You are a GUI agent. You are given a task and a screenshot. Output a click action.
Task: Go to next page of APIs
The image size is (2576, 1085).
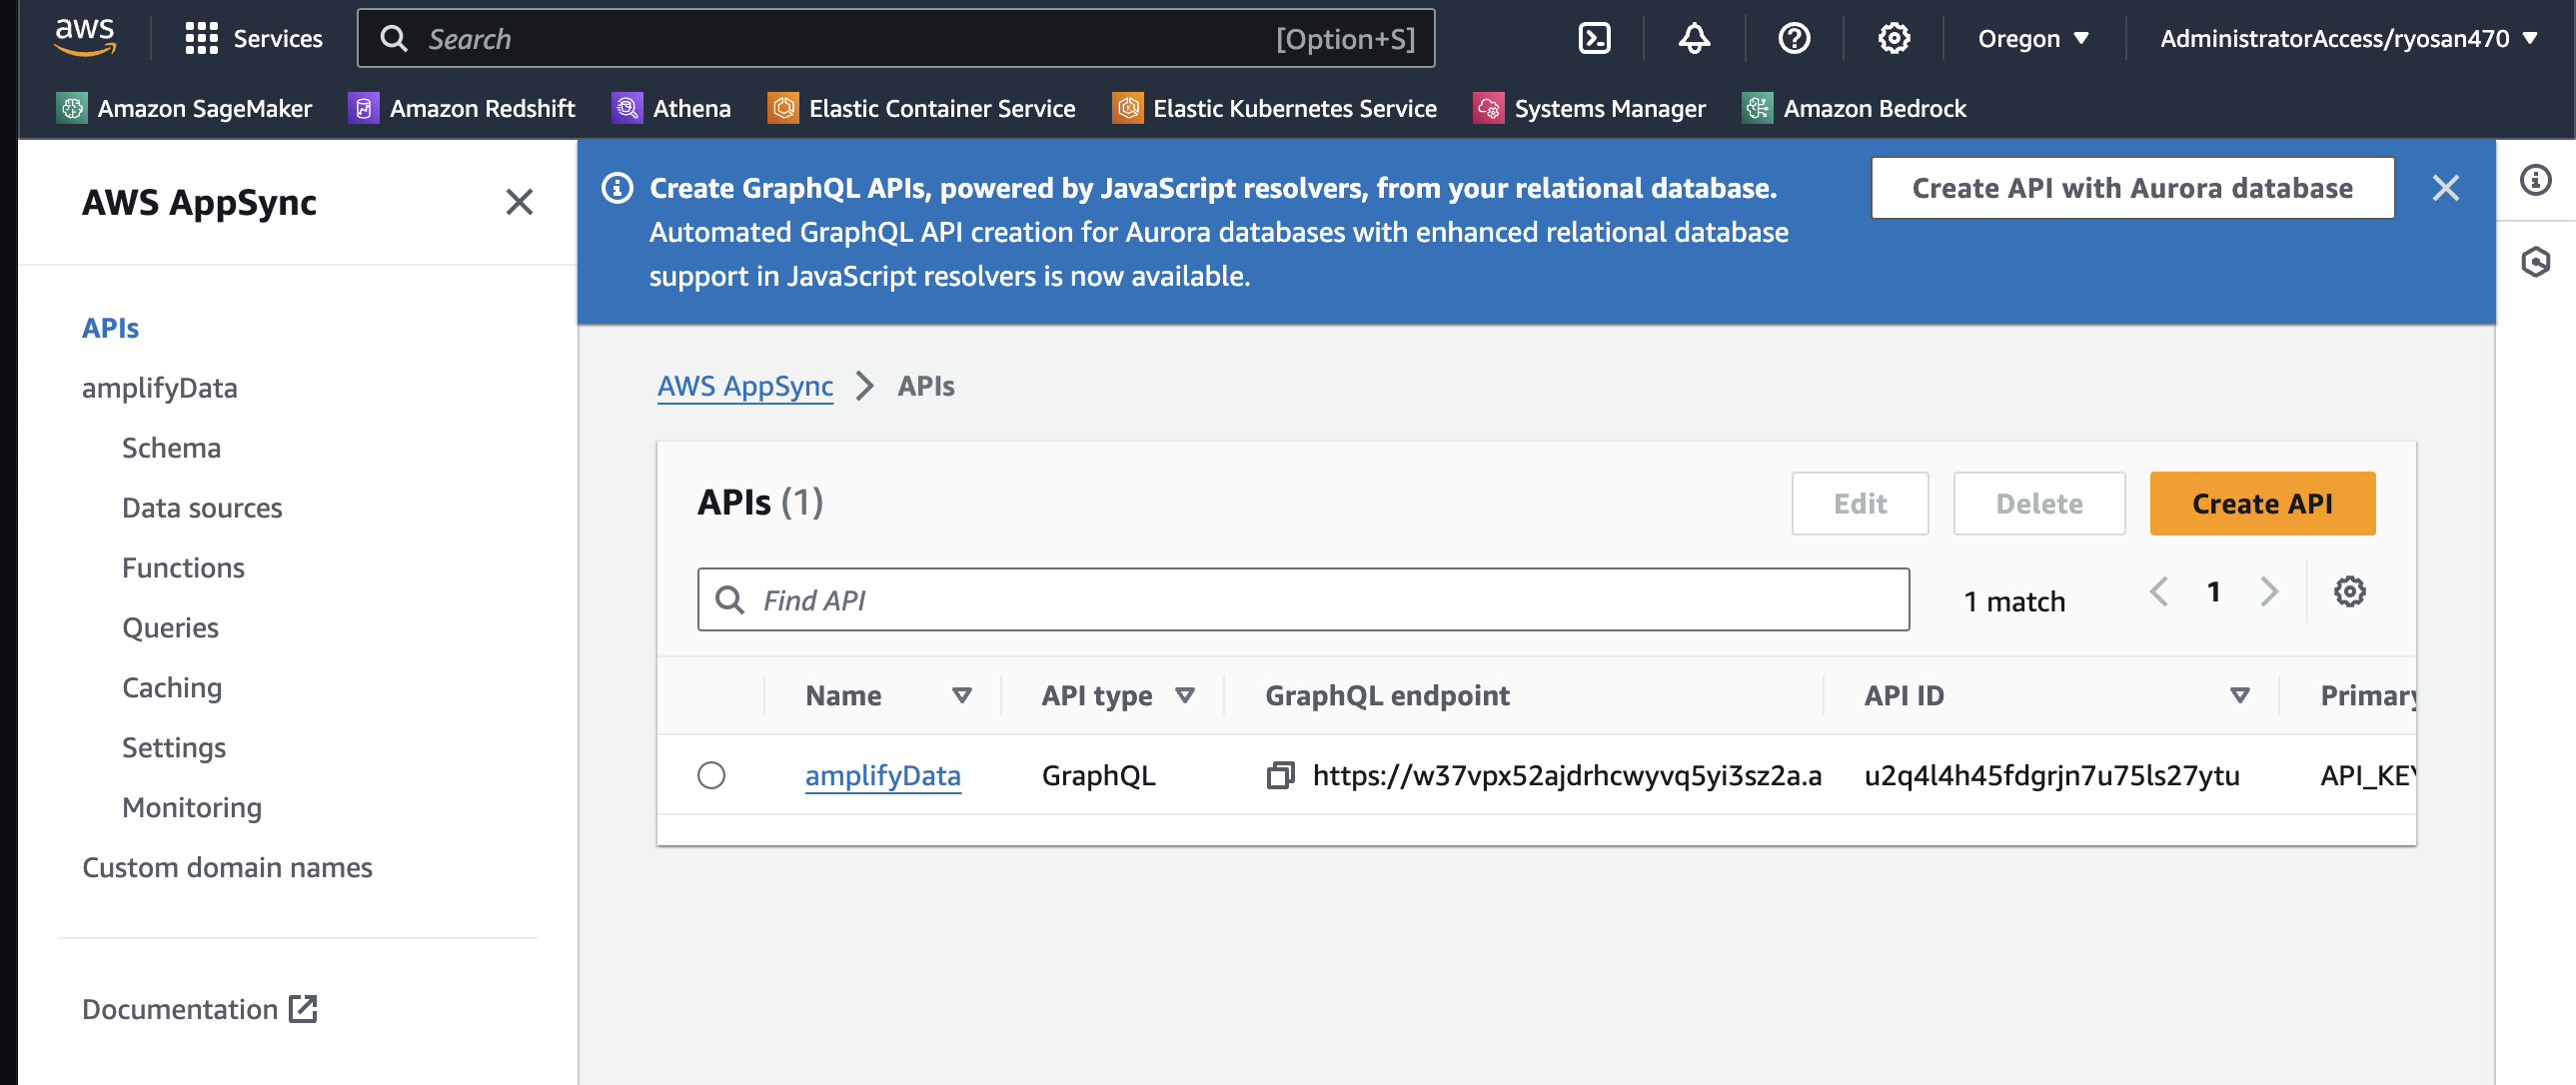click(x=2269, y=592)
